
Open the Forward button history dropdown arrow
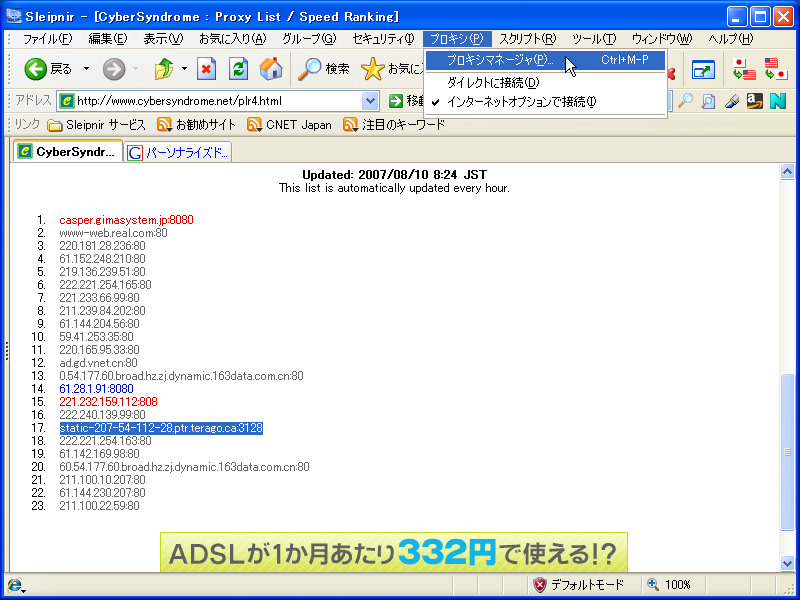point(135,69)
